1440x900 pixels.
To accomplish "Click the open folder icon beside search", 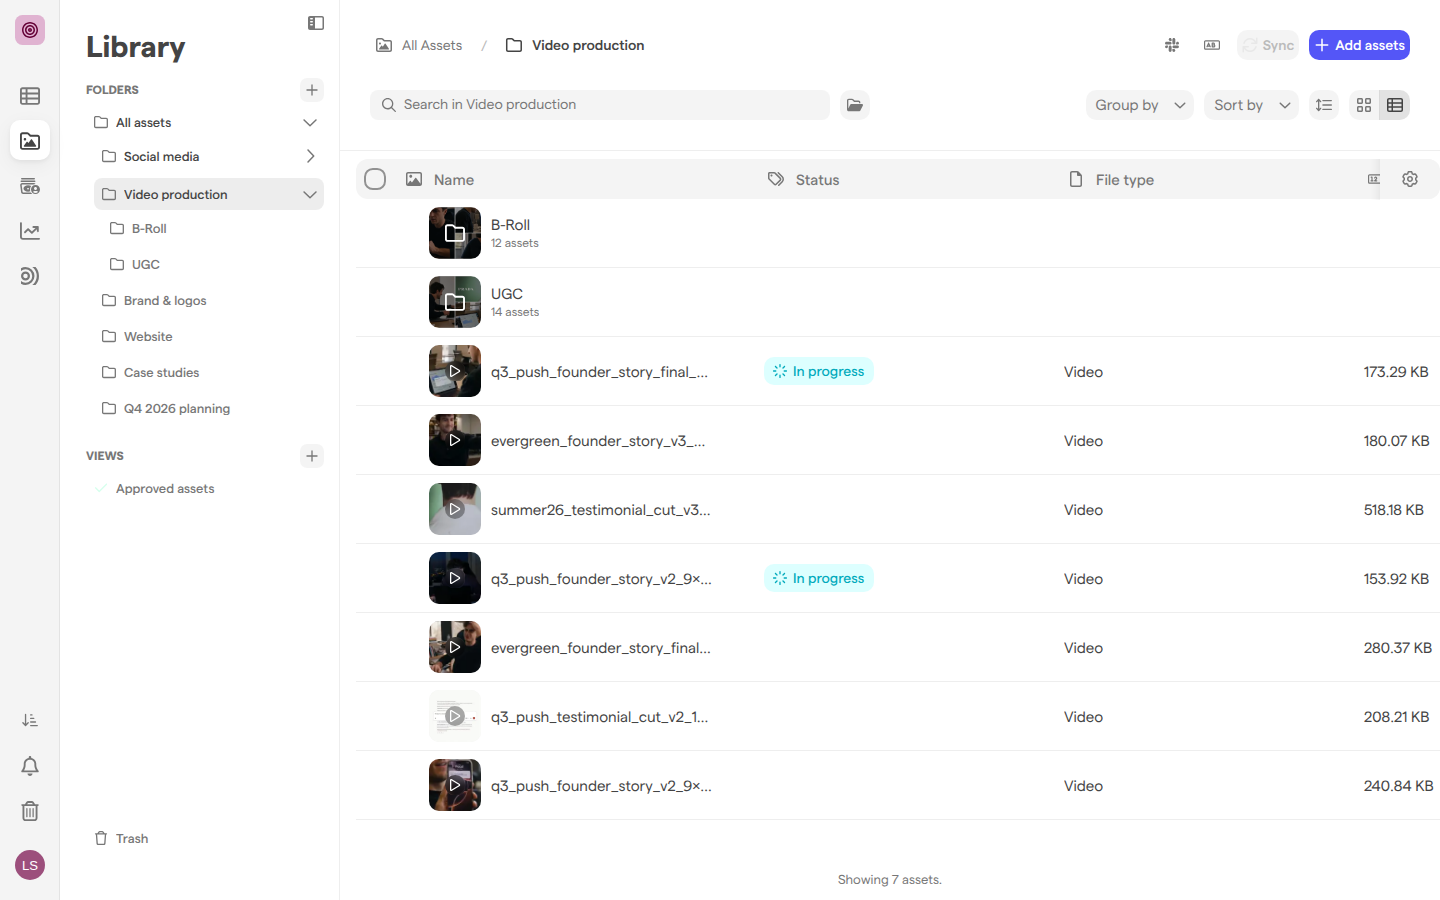I will tap(855, 105).
